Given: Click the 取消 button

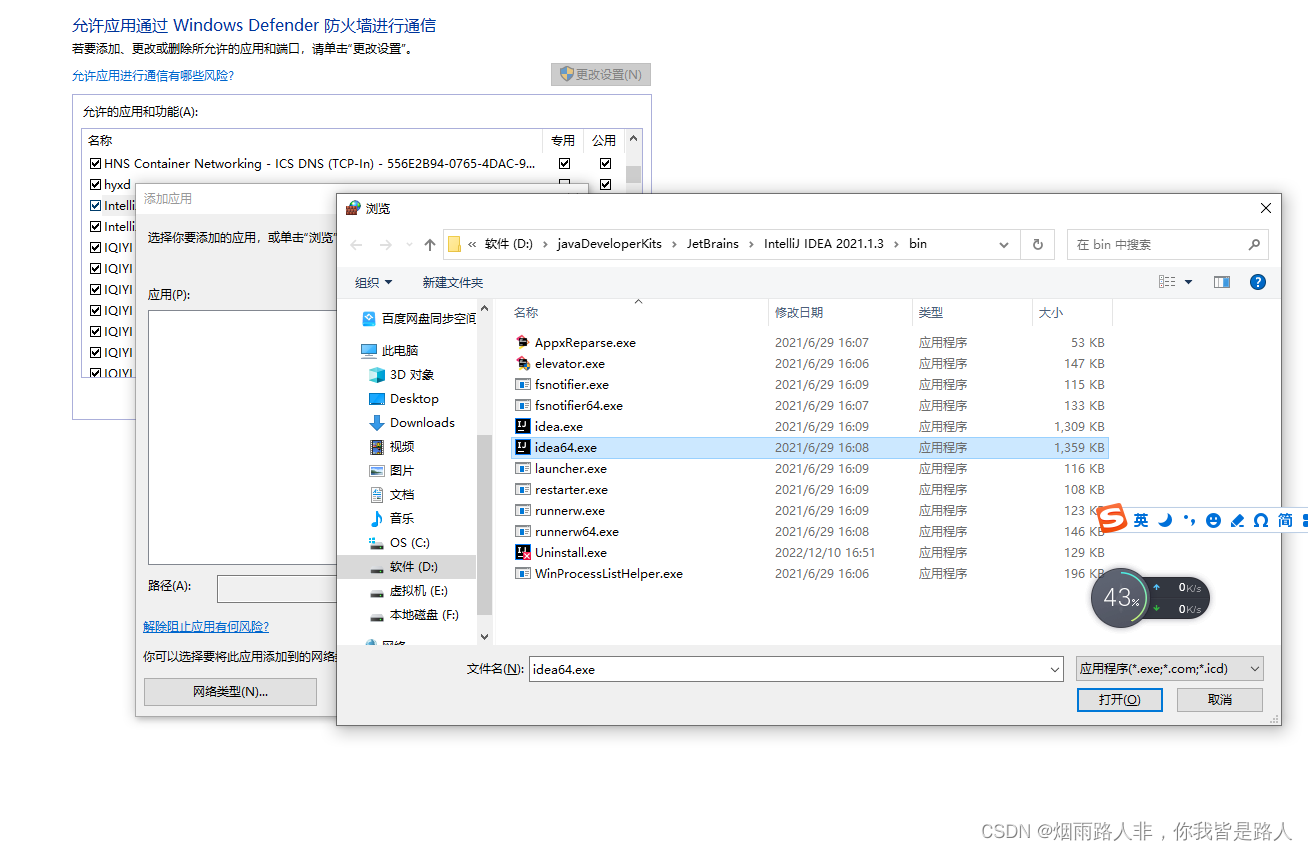Looking at the screenshot, I should [1220, 699].
